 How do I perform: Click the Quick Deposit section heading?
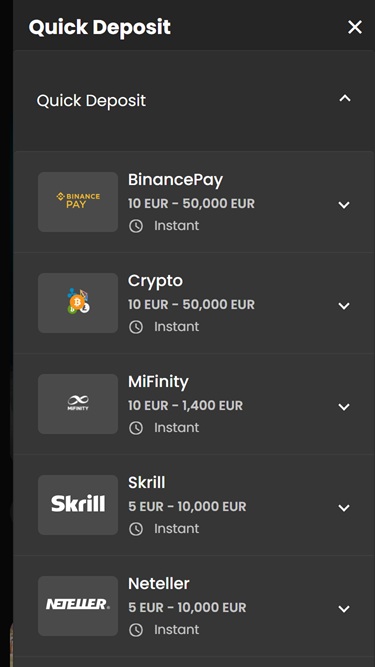tap(91, 101)
